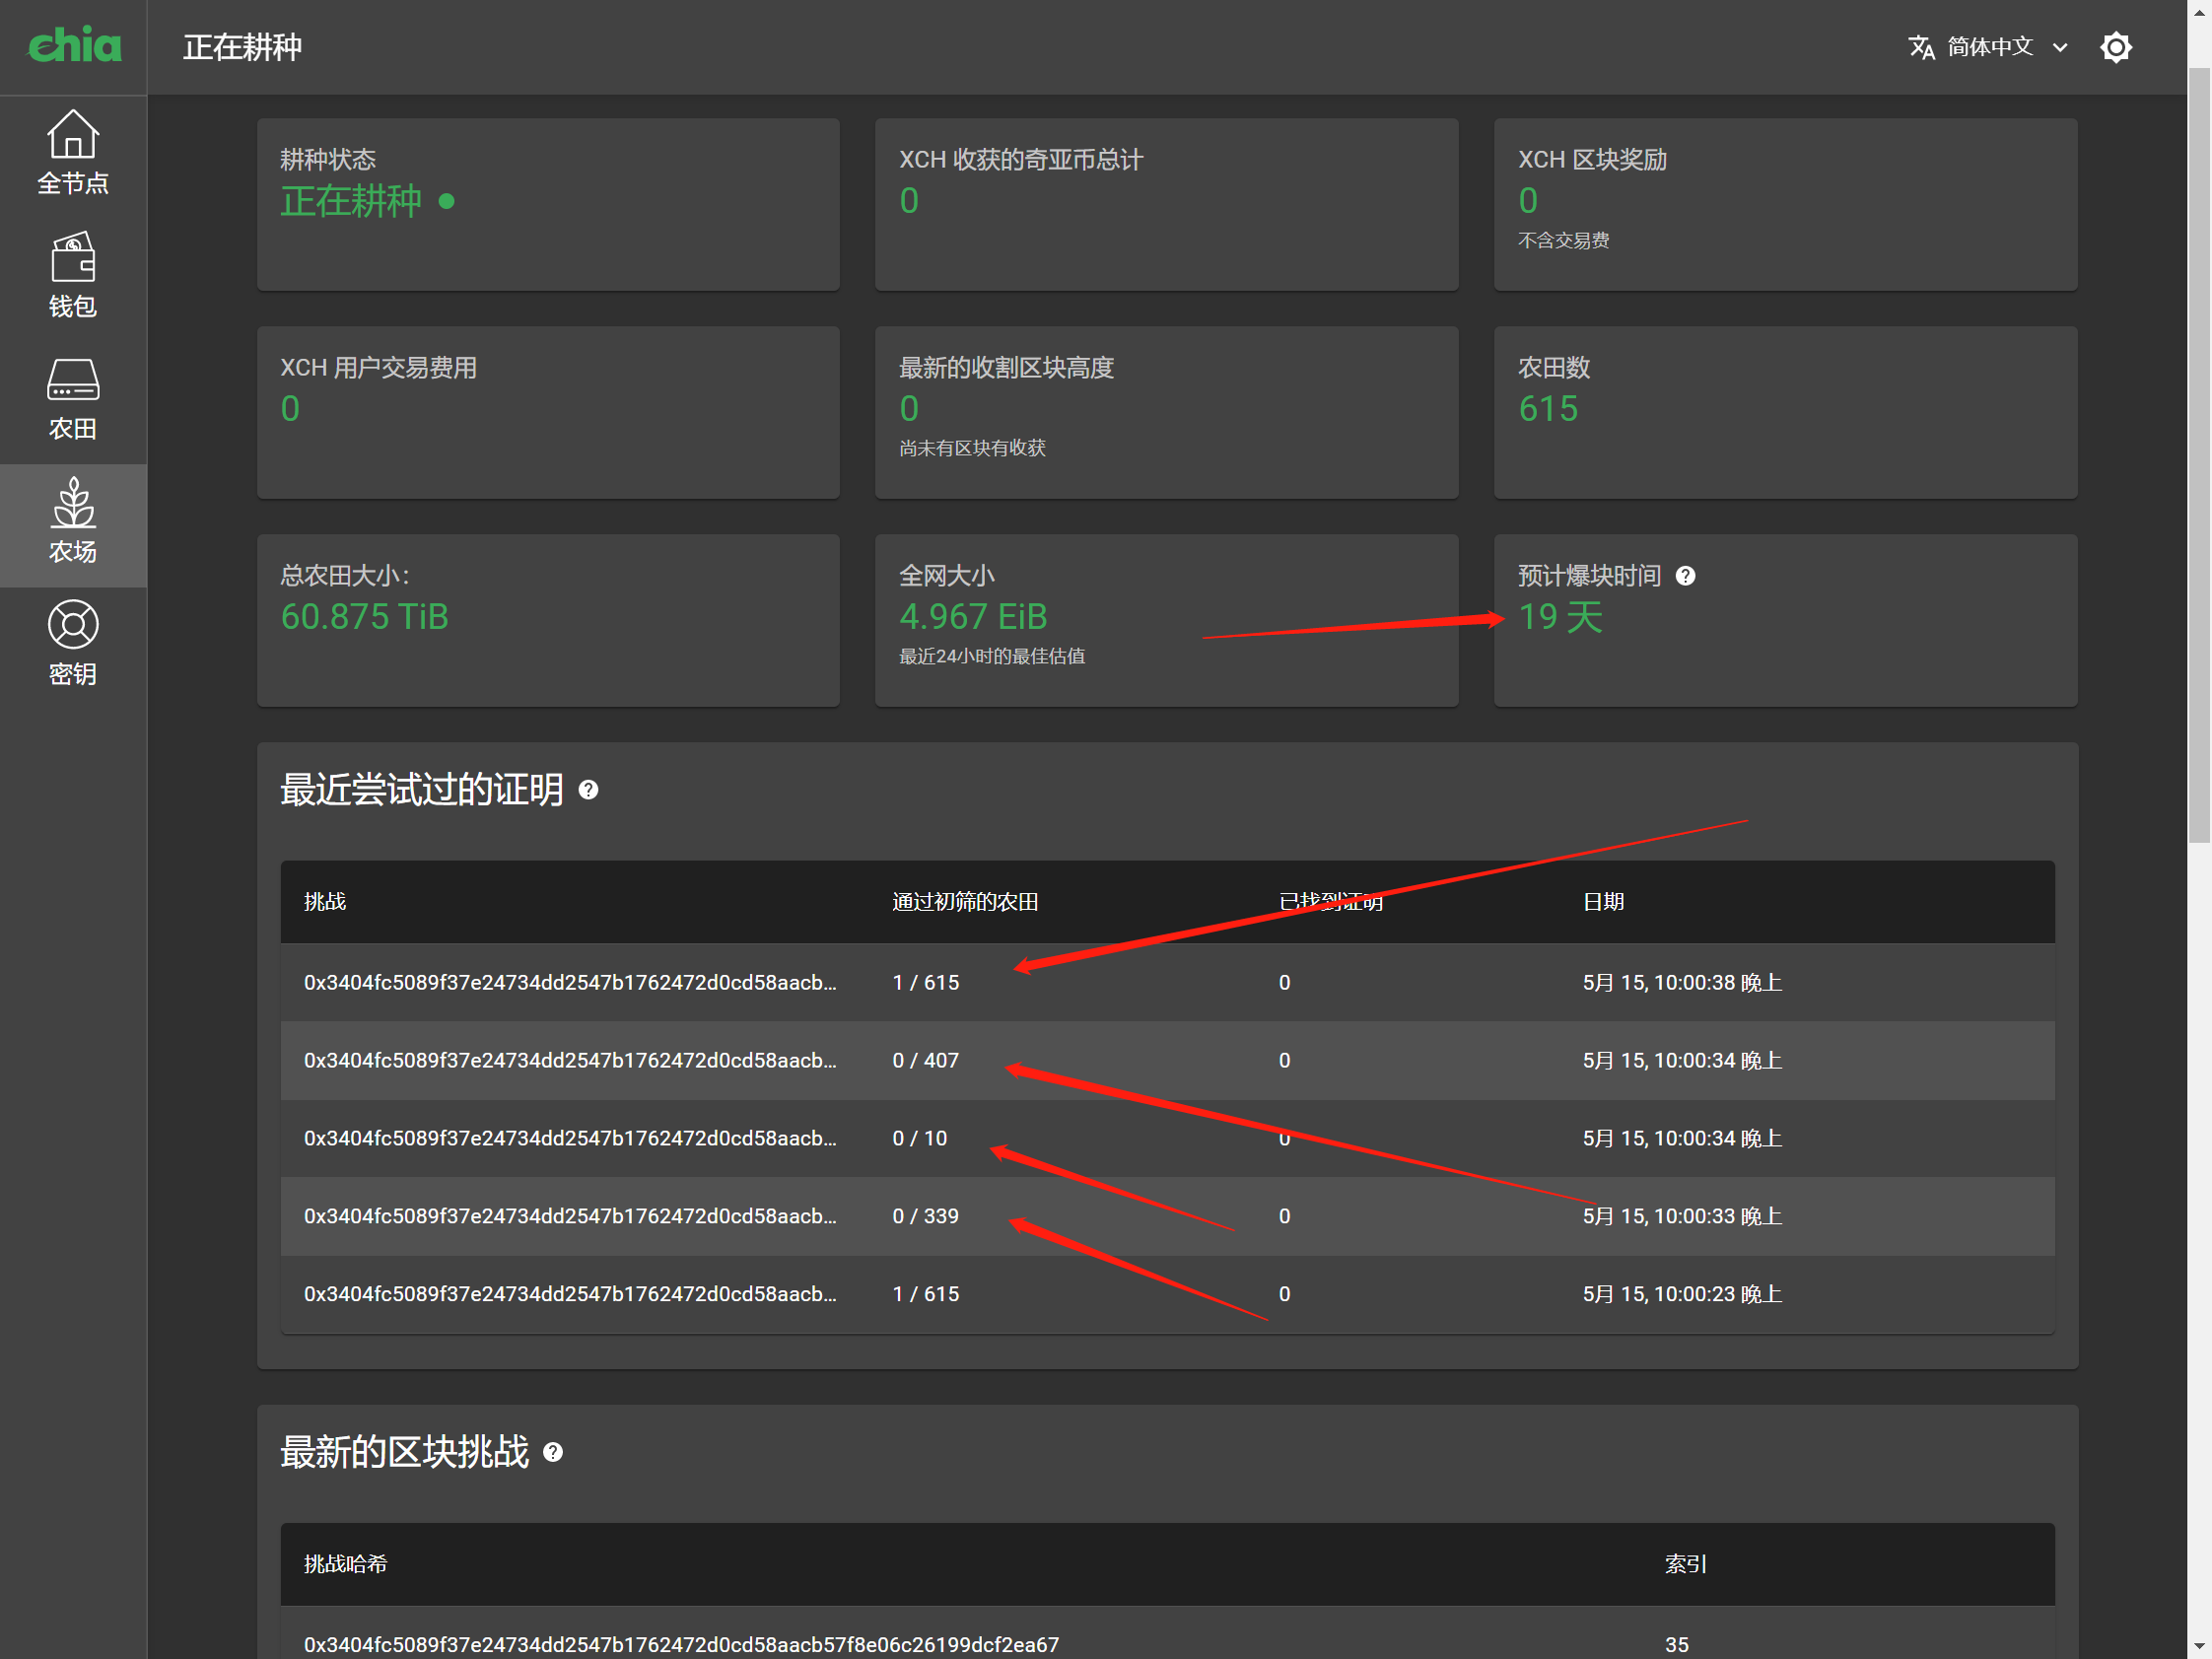Click the XCH 用户交易费用 card title
Viewport: 2212px width, 1659px height.
click(x=378, y=368)
